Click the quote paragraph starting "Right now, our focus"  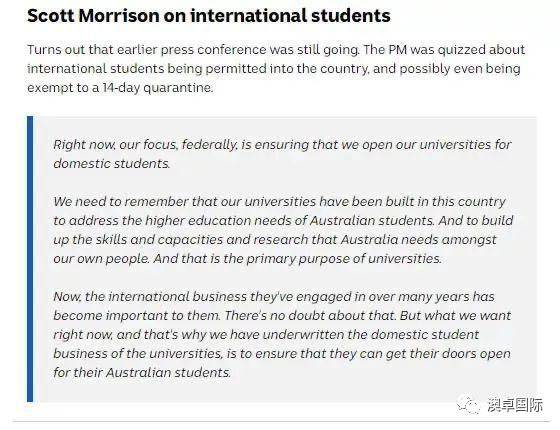click(282, 154)
